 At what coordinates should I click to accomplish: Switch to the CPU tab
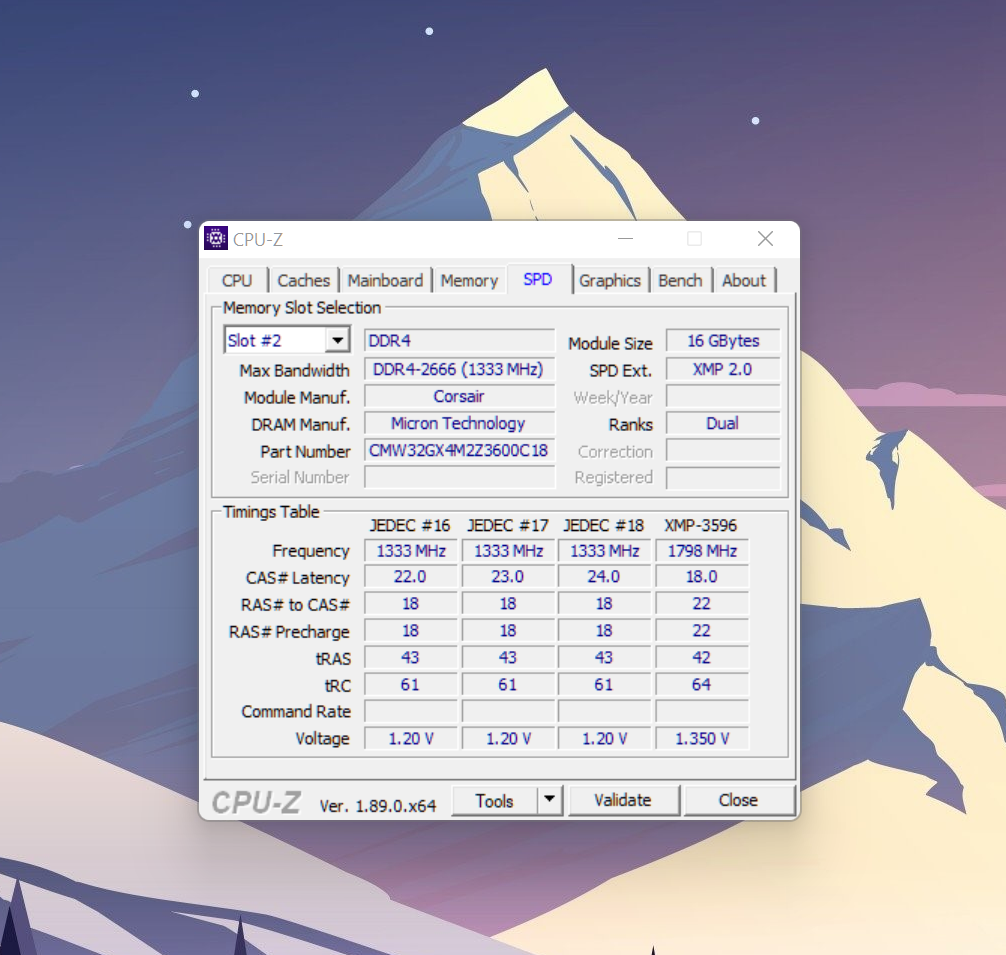coord(237,280)
